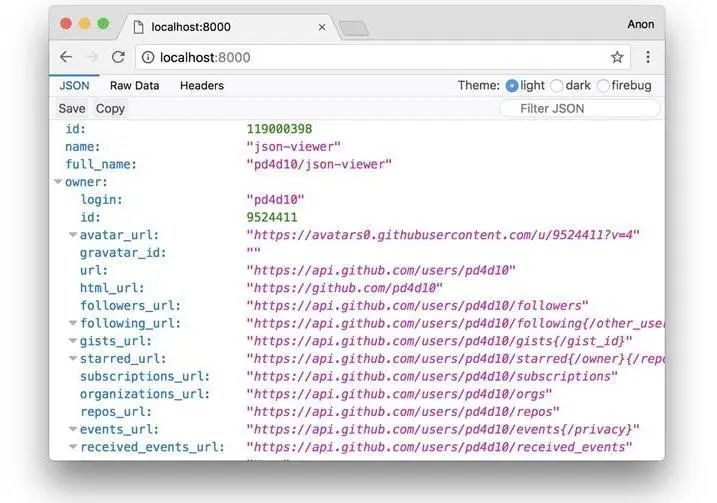Click the site info icon in address bar
717x503 pixels.
pyautogui.click(x=148, y=57)
